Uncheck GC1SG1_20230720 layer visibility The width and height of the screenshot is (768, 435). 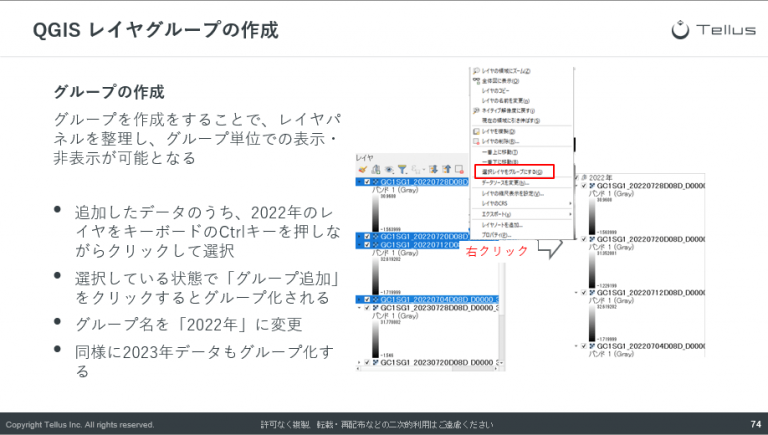coord(367,362)
